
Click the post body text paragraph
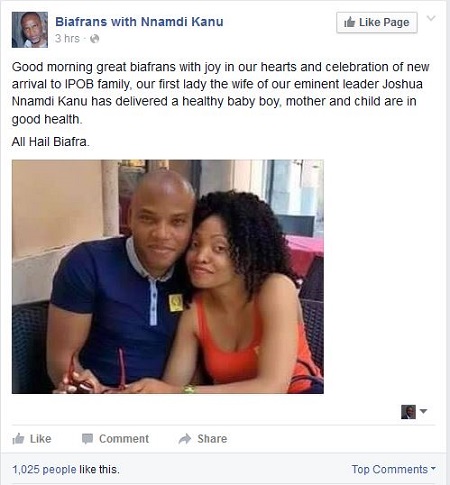click(221, 93)
